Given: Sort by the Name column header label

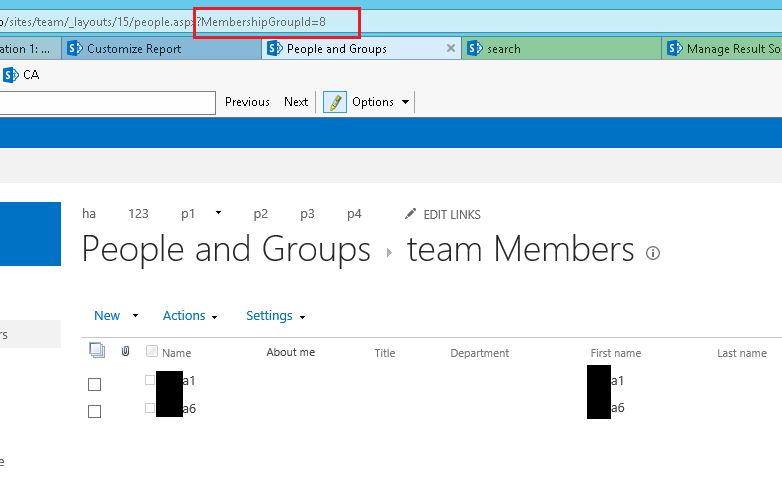Looking at the screenshot, I should (x=177, y=353).
